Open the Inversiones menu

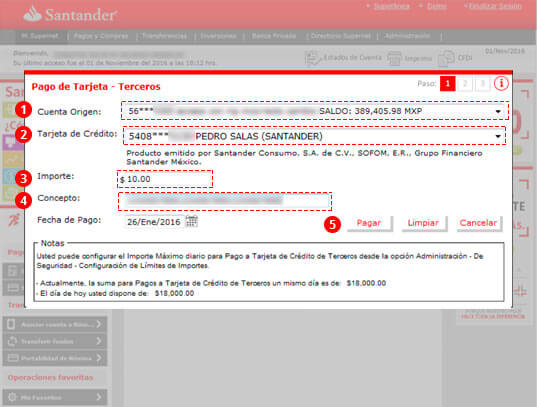coord(218,36)
